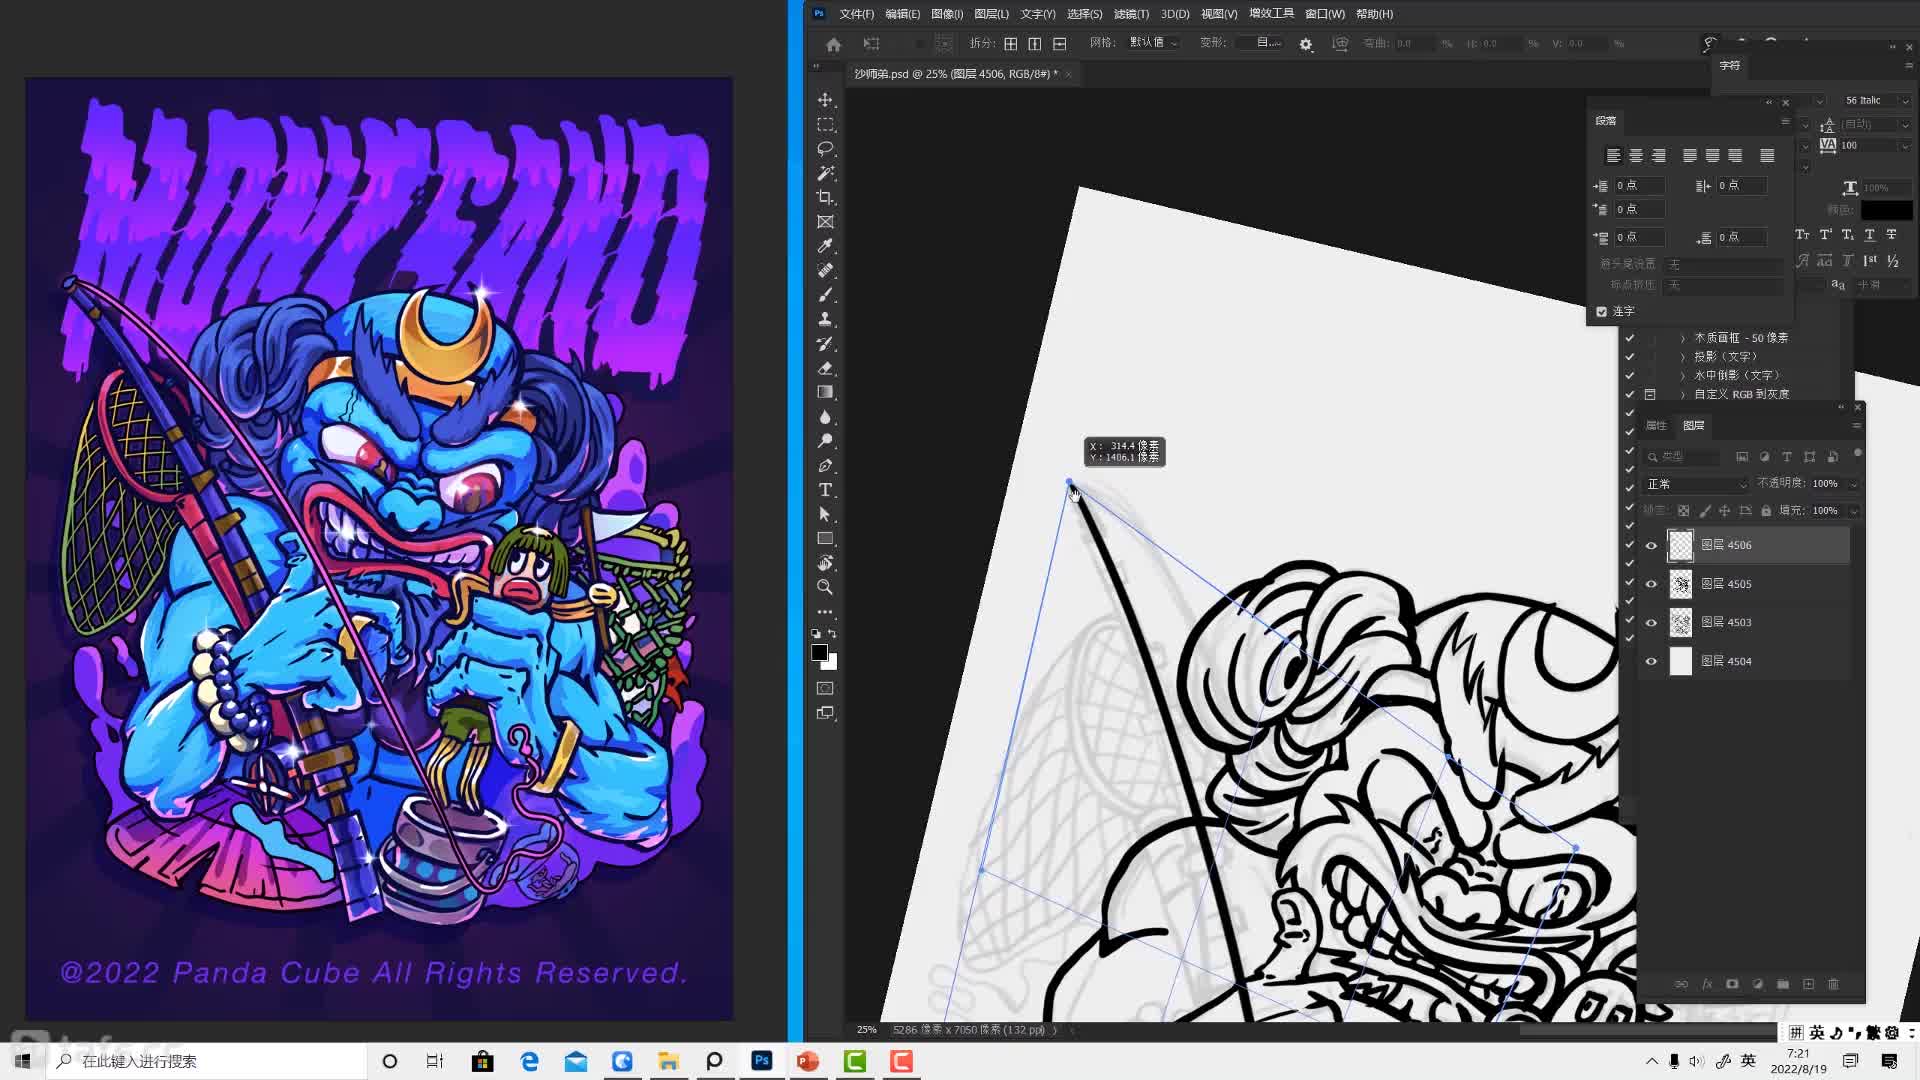The image size is (1920, 1080).
Task: Select the Path Selection tool
Action: (825, 514)
